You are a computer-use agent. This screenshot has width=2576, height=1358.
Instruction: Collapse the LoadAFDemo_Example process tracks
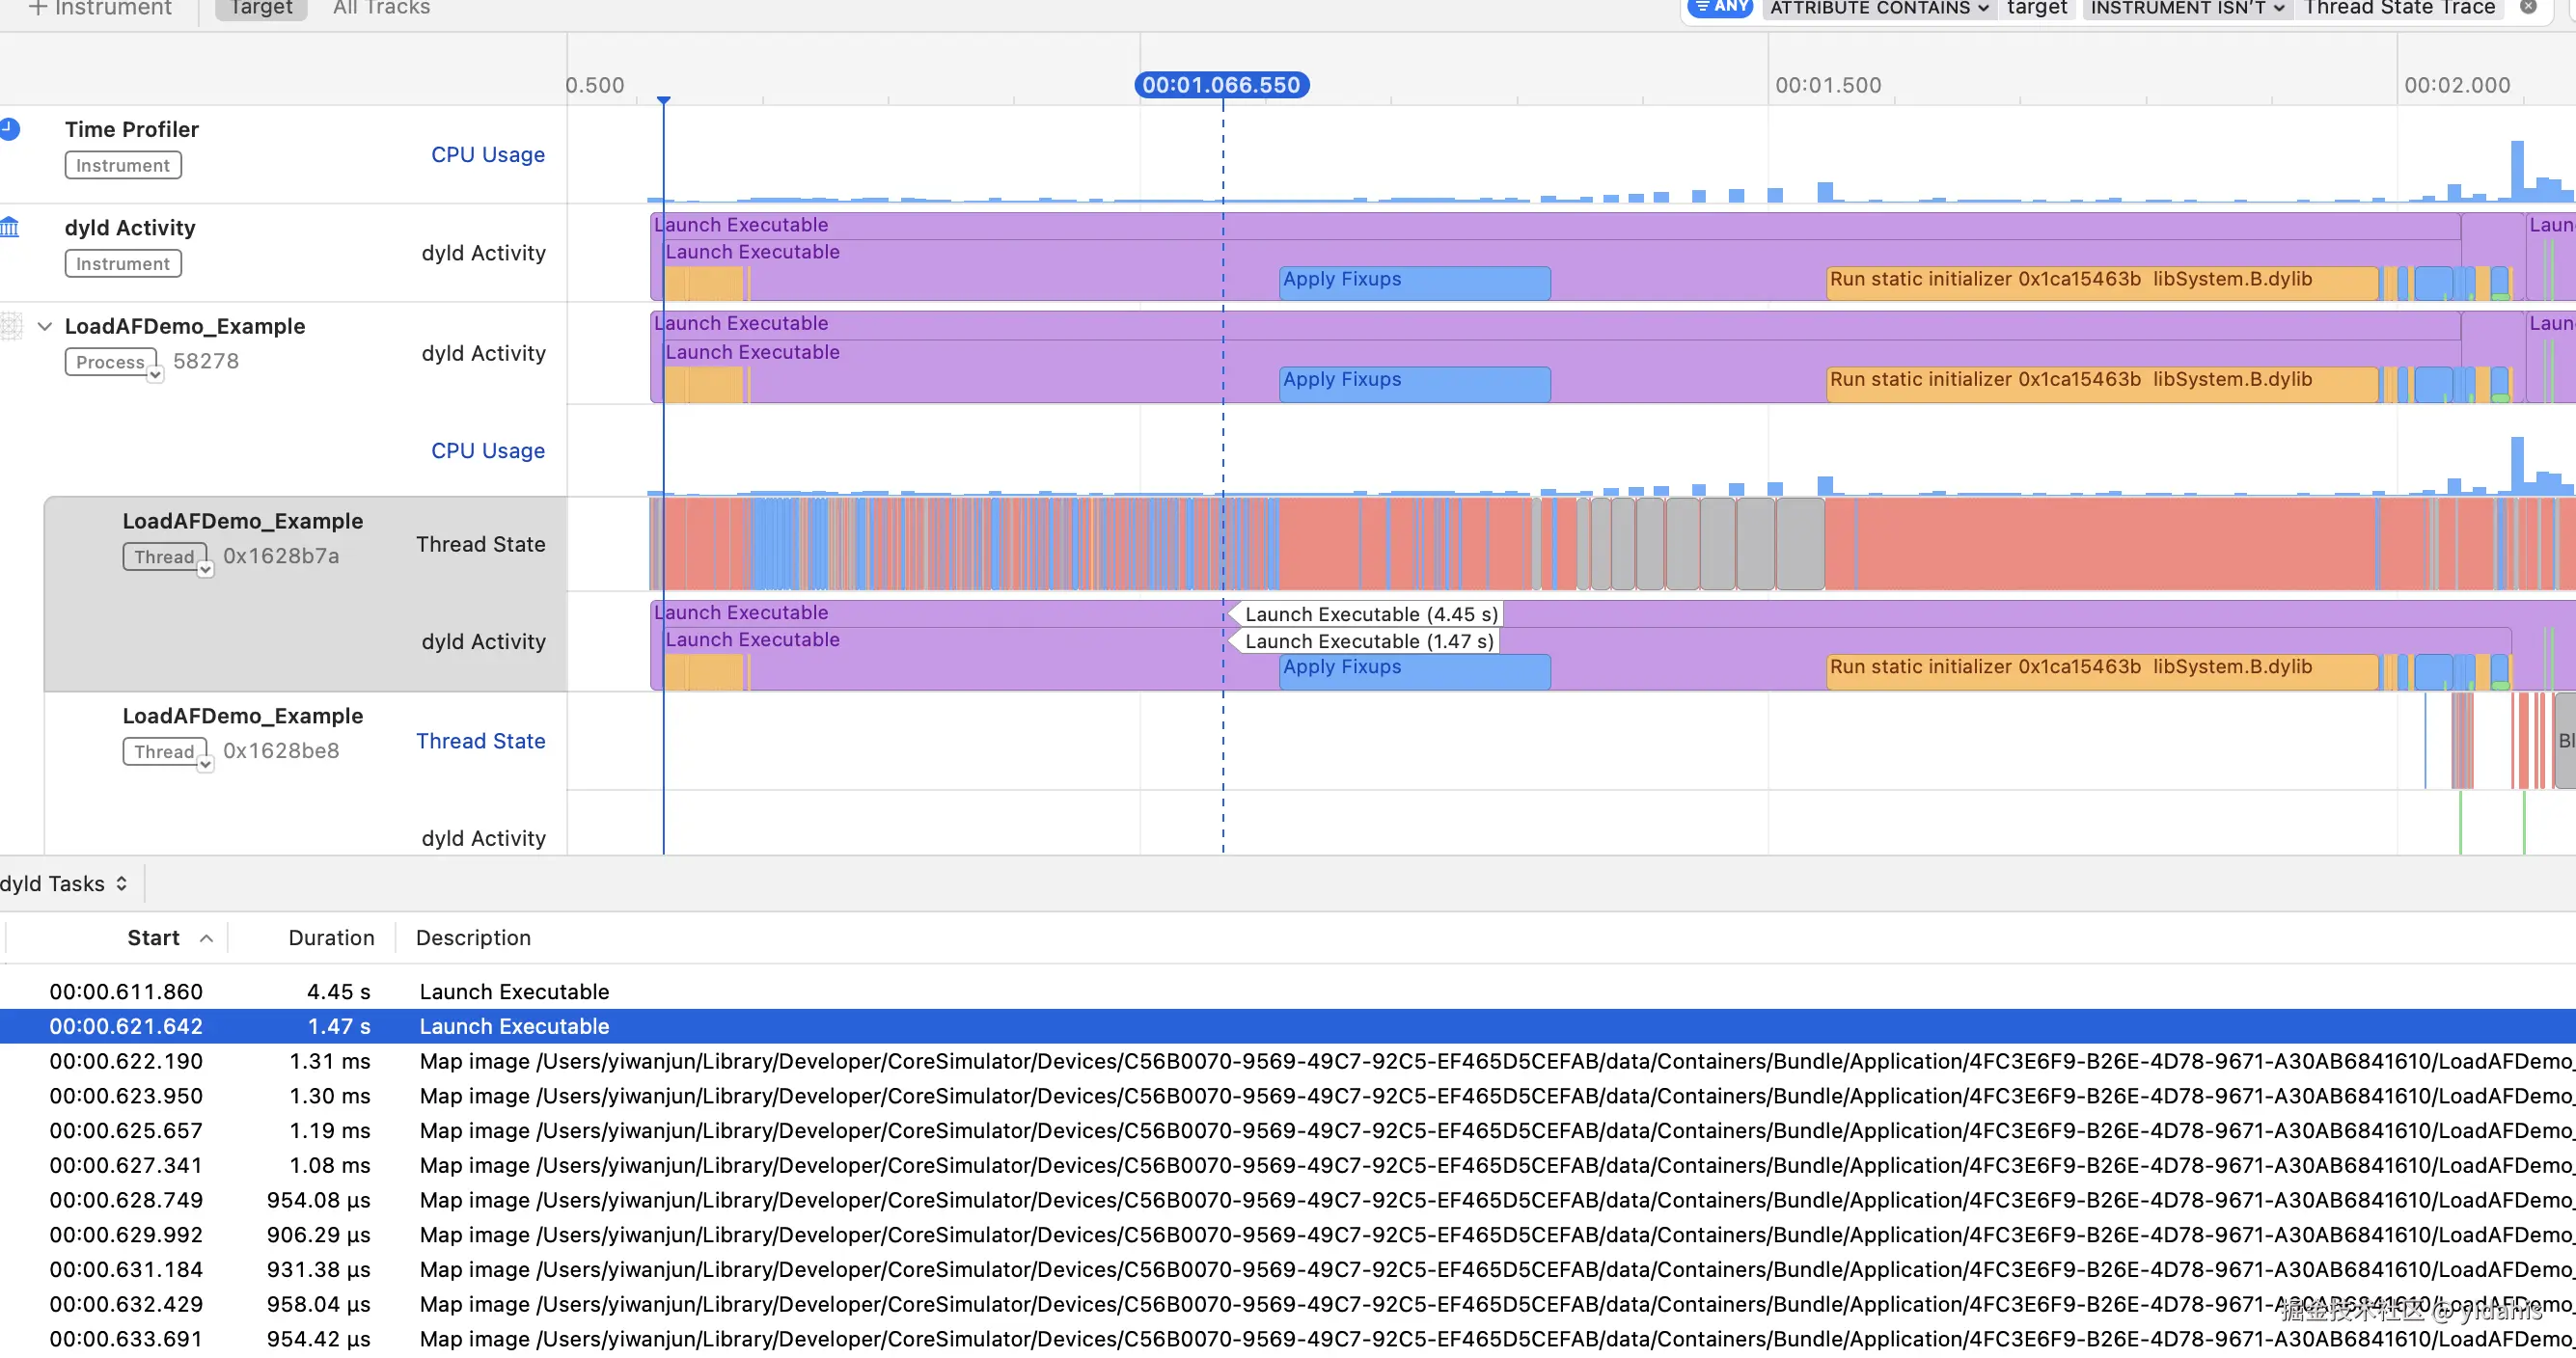point(44,326)
